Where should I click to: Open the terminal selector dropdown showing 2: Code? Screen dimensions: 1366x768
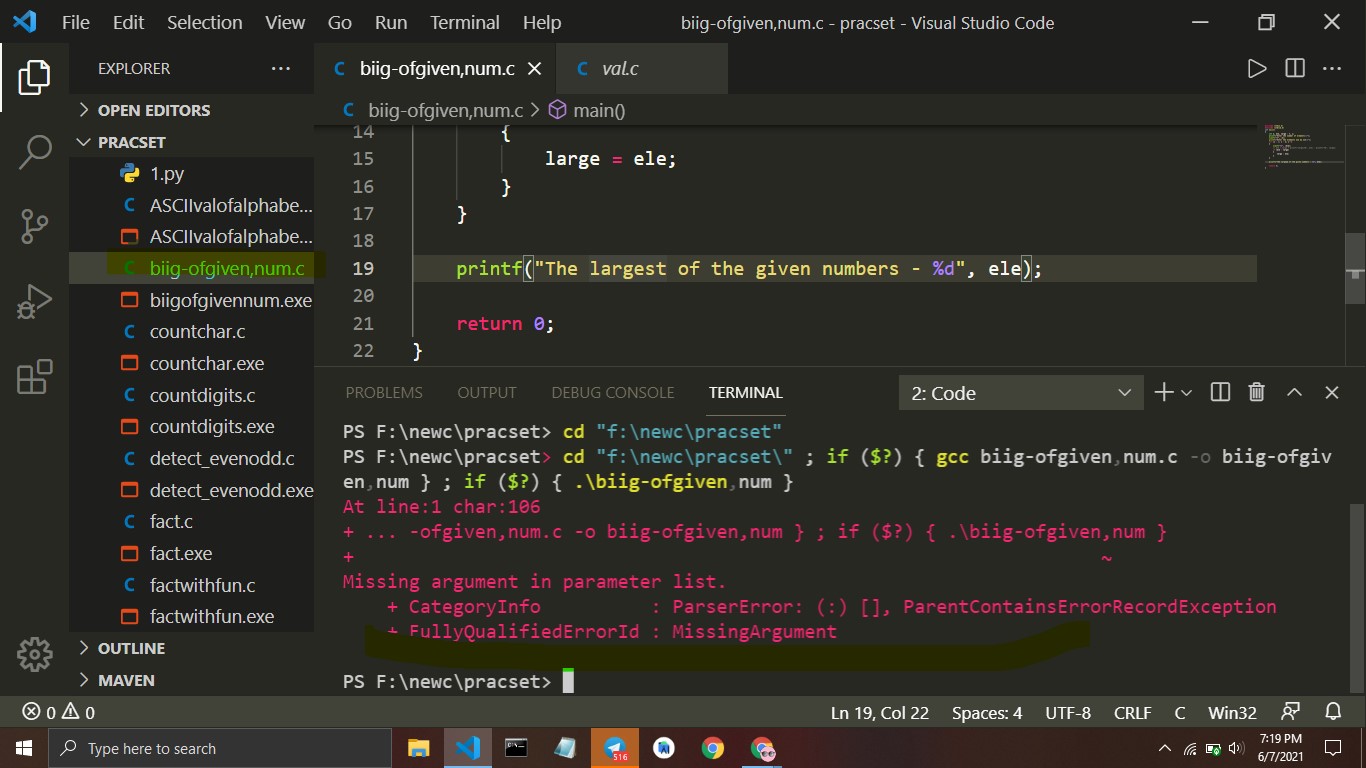tap(1020, 392)
